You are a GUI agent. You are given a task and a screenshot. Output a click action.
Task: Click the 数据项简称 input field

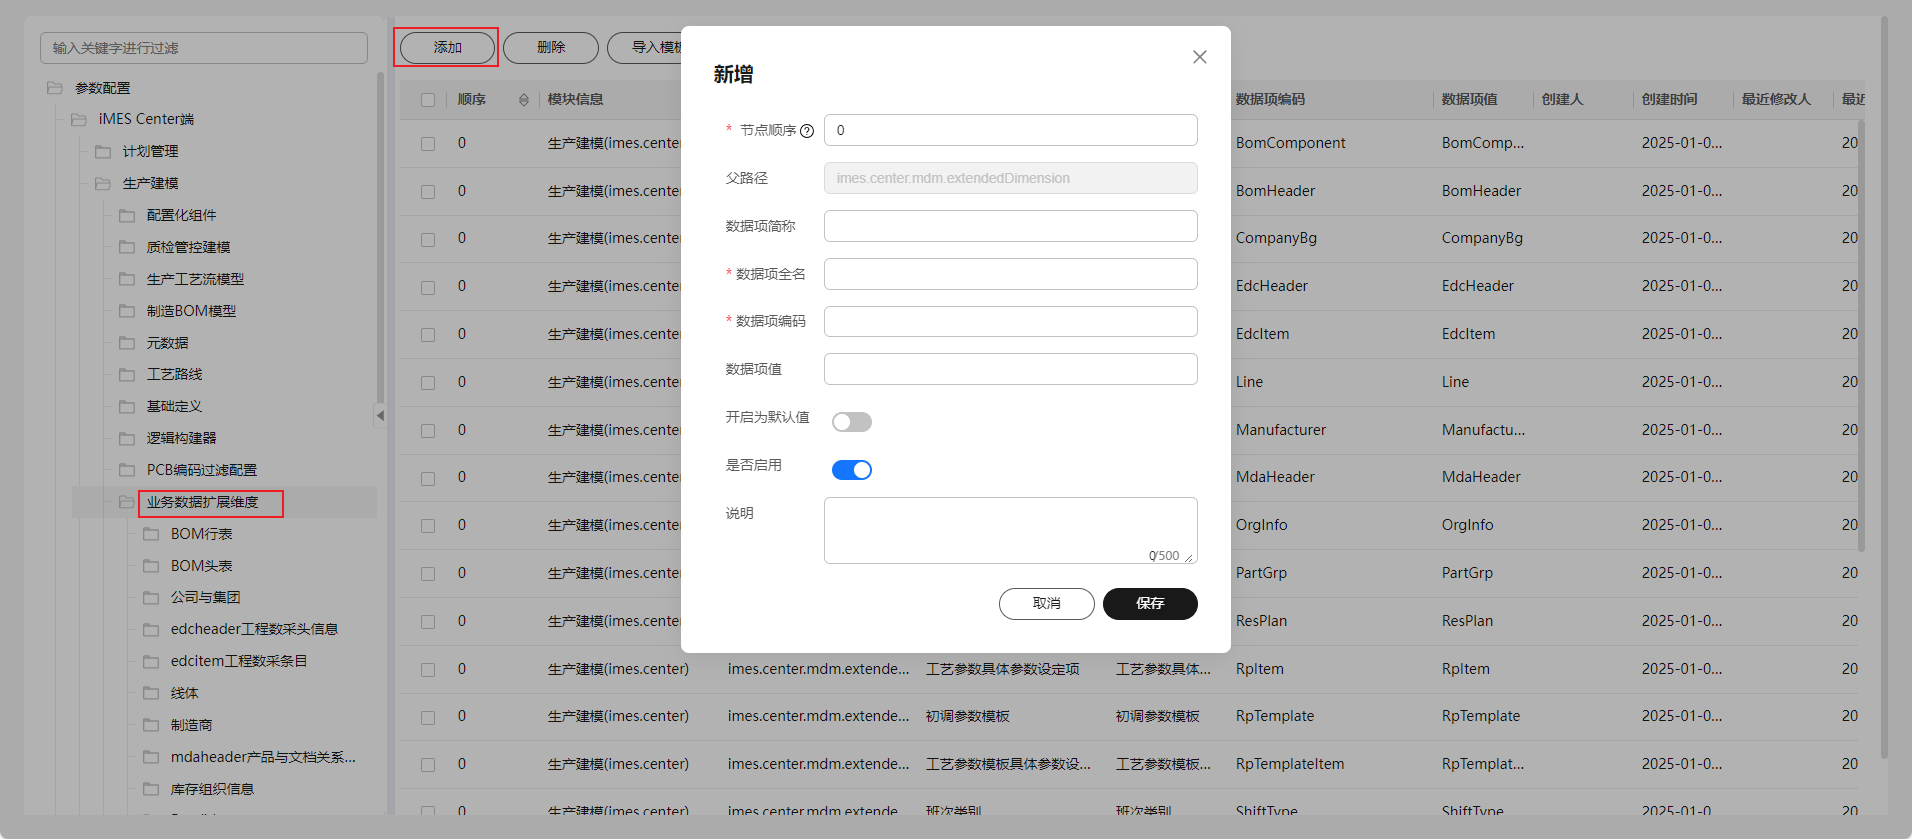pos(1011,226)
